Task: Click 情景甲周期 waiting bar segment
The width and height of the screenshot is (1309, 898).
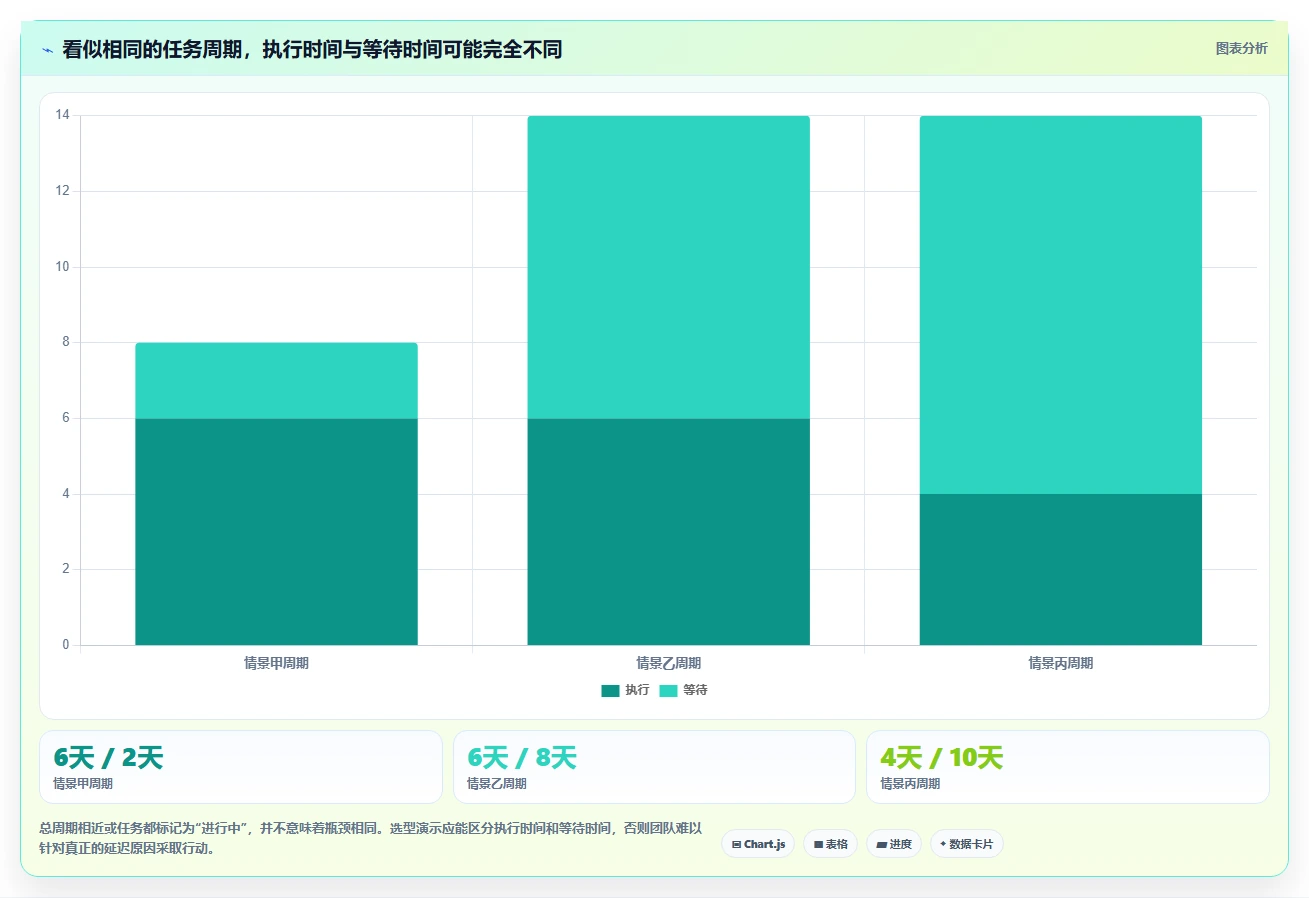Action: pos(276,380)
